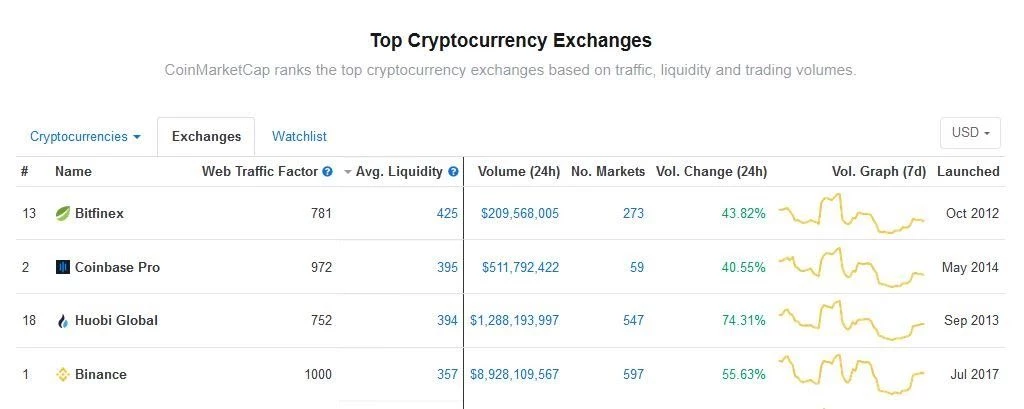Open the Cryptocurrencies dropdown menu
1024x409 pixels.
click(85, 136)
